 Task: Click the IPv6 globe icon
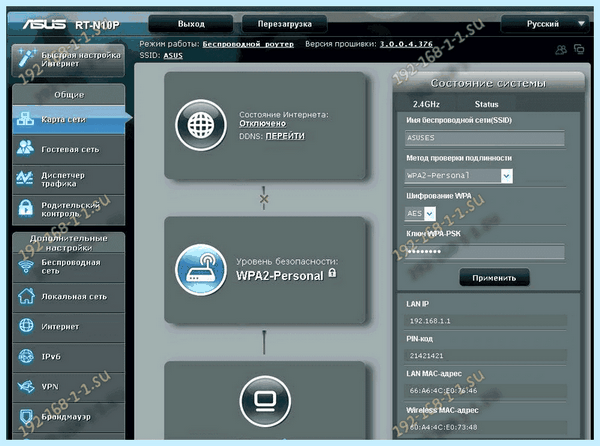26,356
